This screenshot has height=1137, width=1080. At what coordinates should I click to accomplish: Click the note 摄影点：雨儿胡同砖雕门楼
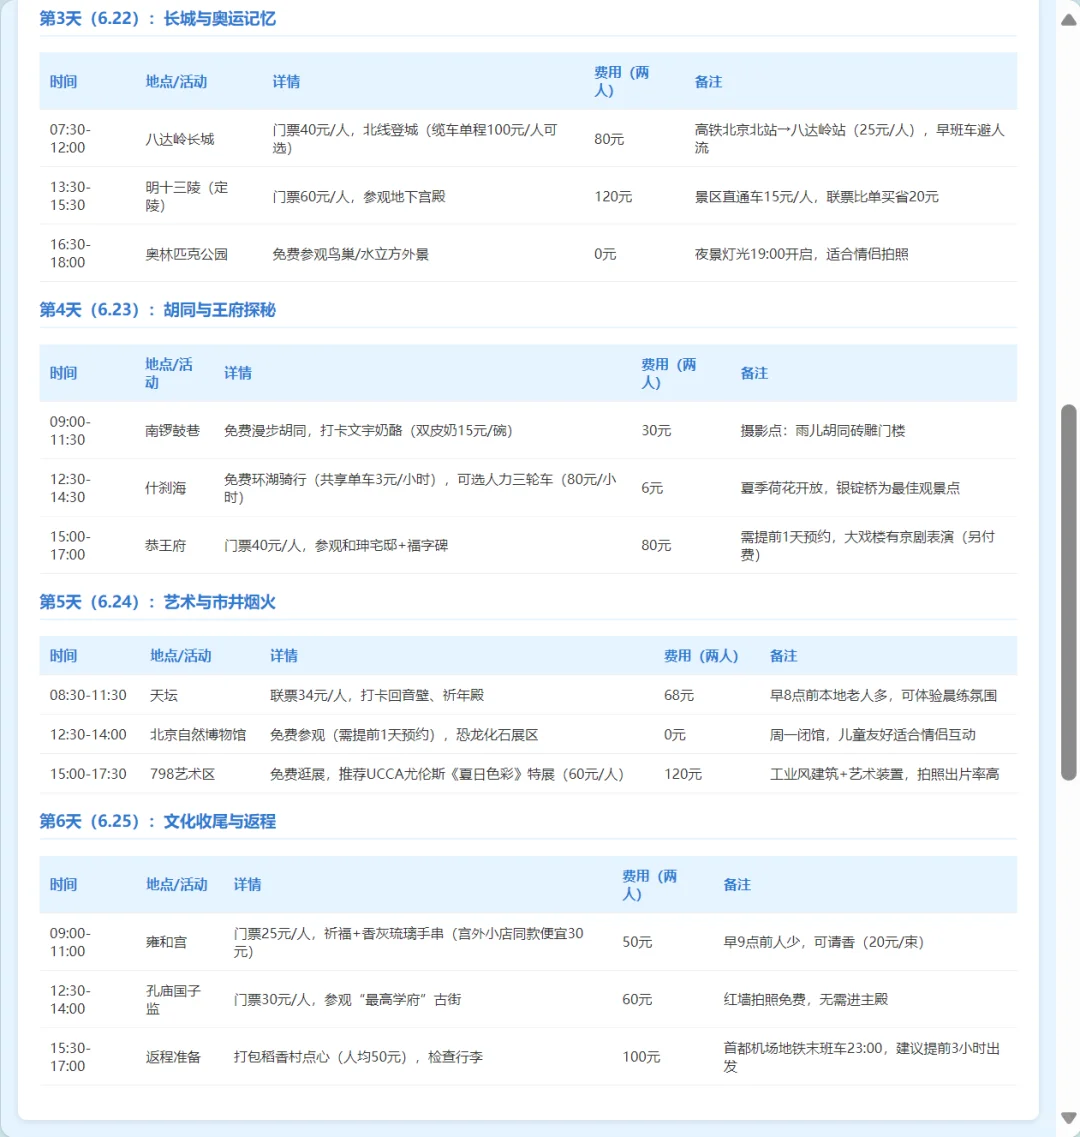coord(823,430)
